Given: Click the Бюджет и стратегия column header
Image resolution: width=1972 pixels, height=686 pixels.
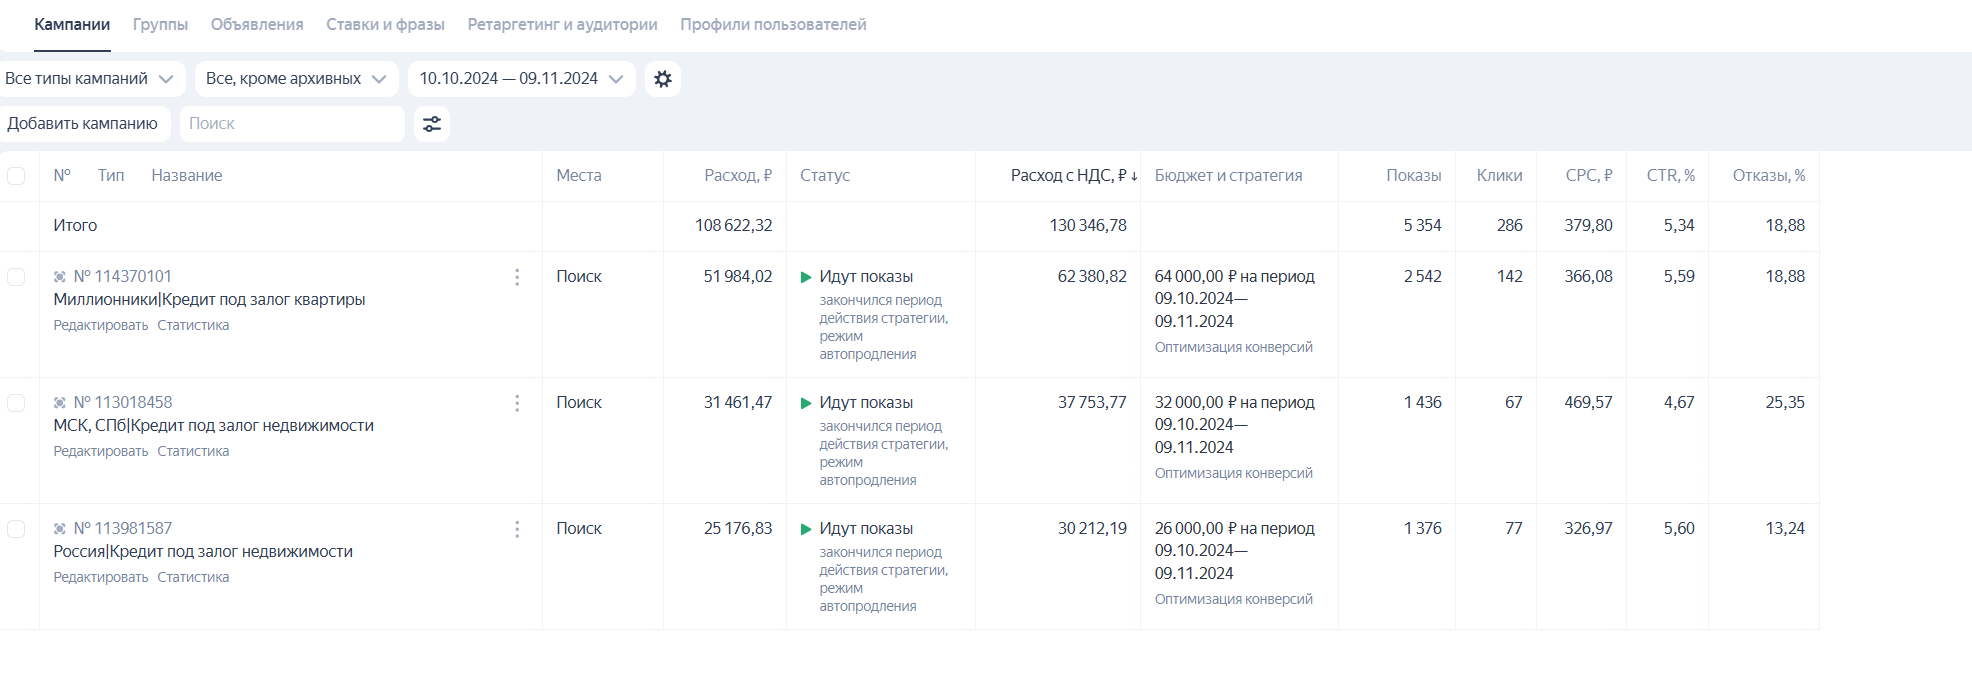Looking at the screenshot, I should click(1229, 176).
